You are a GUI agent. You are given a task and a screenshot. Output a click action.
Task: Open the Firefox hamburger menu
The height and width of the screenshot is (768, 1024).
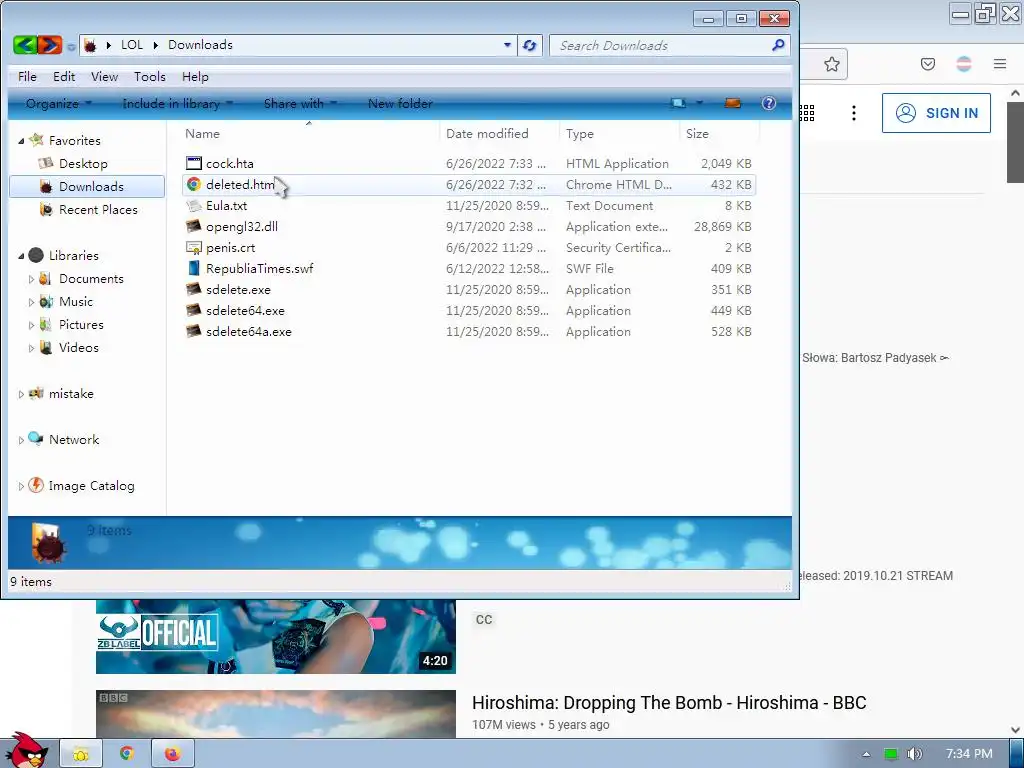coord(1000,64)
